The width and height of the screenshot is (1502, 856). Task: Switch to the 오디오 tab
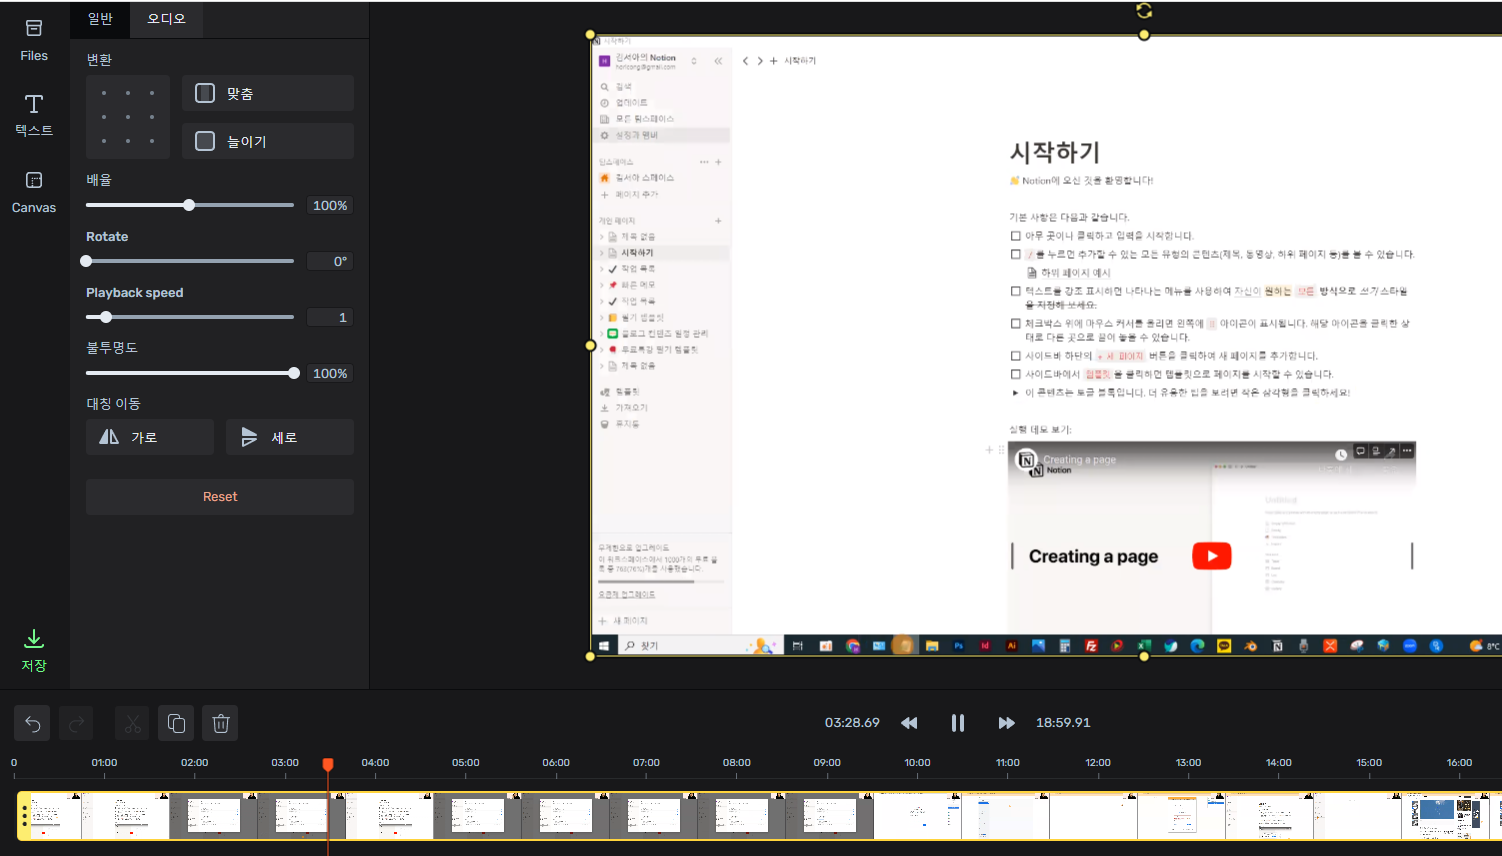pos(166,18)
